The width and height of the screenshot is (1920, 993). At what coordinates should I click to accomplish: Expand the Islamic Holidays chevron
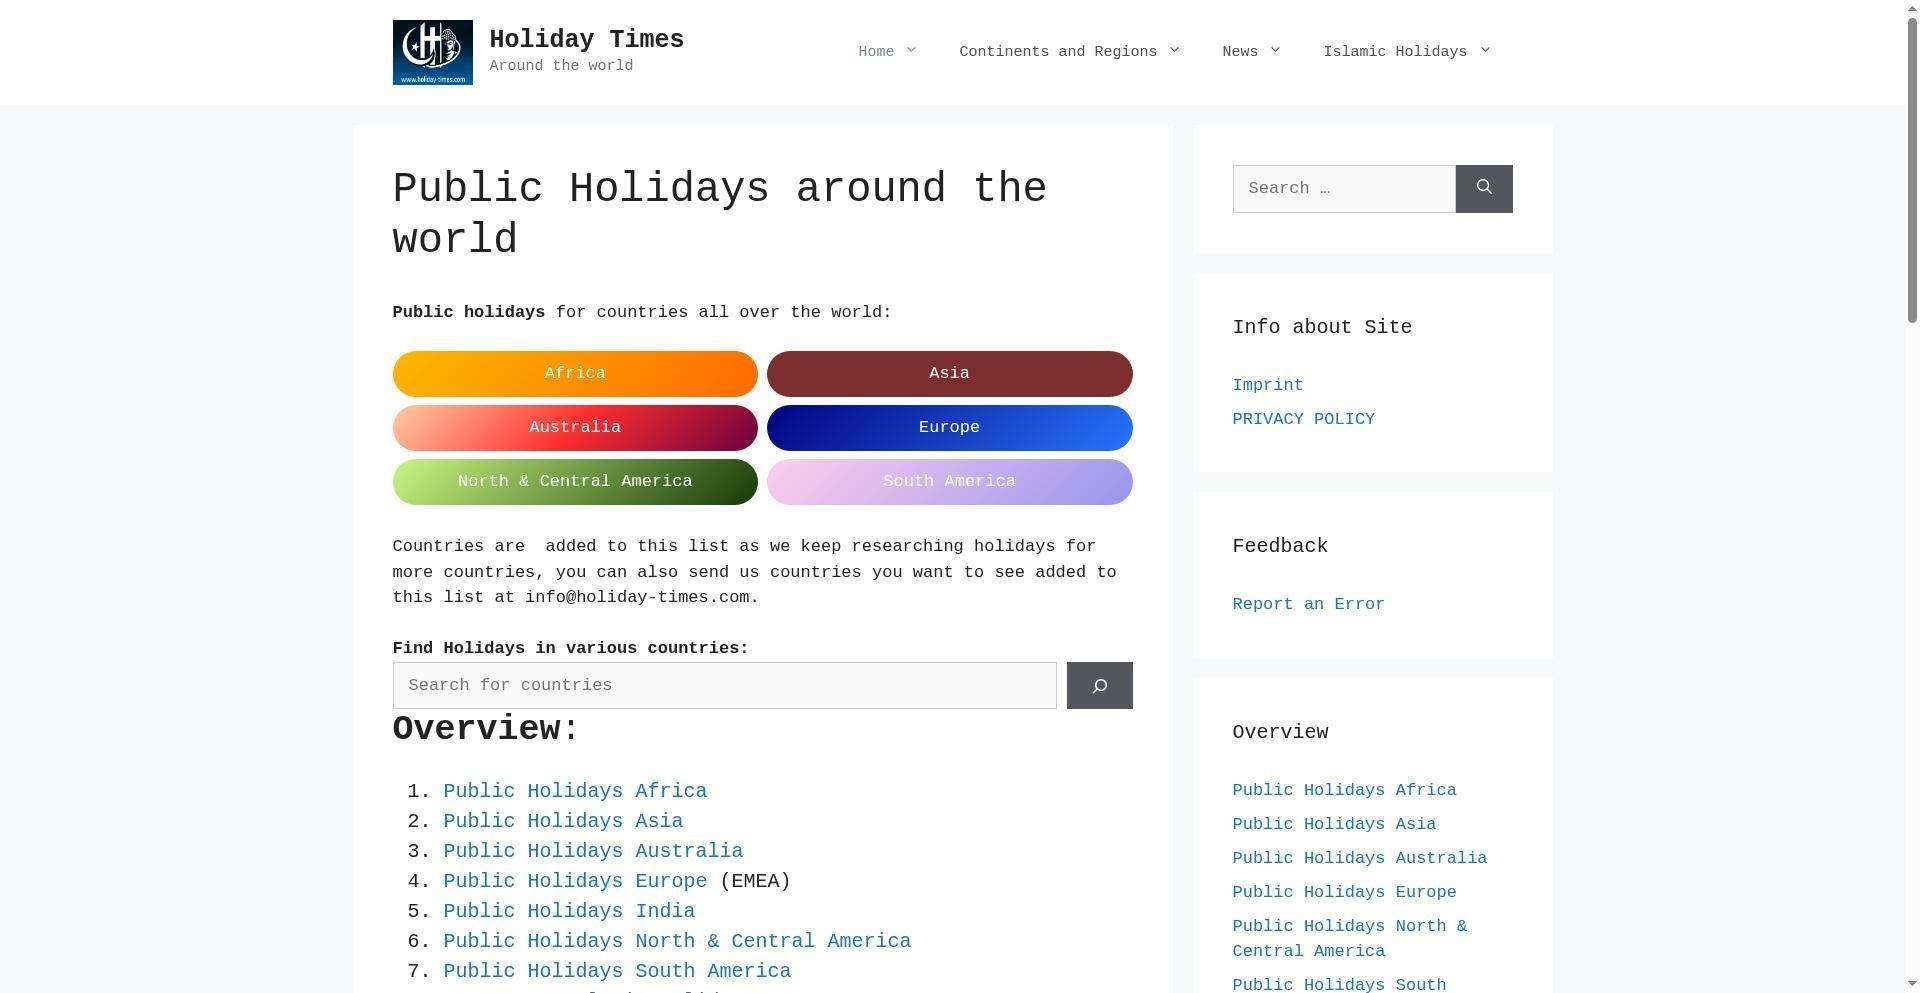(1485, 51)
